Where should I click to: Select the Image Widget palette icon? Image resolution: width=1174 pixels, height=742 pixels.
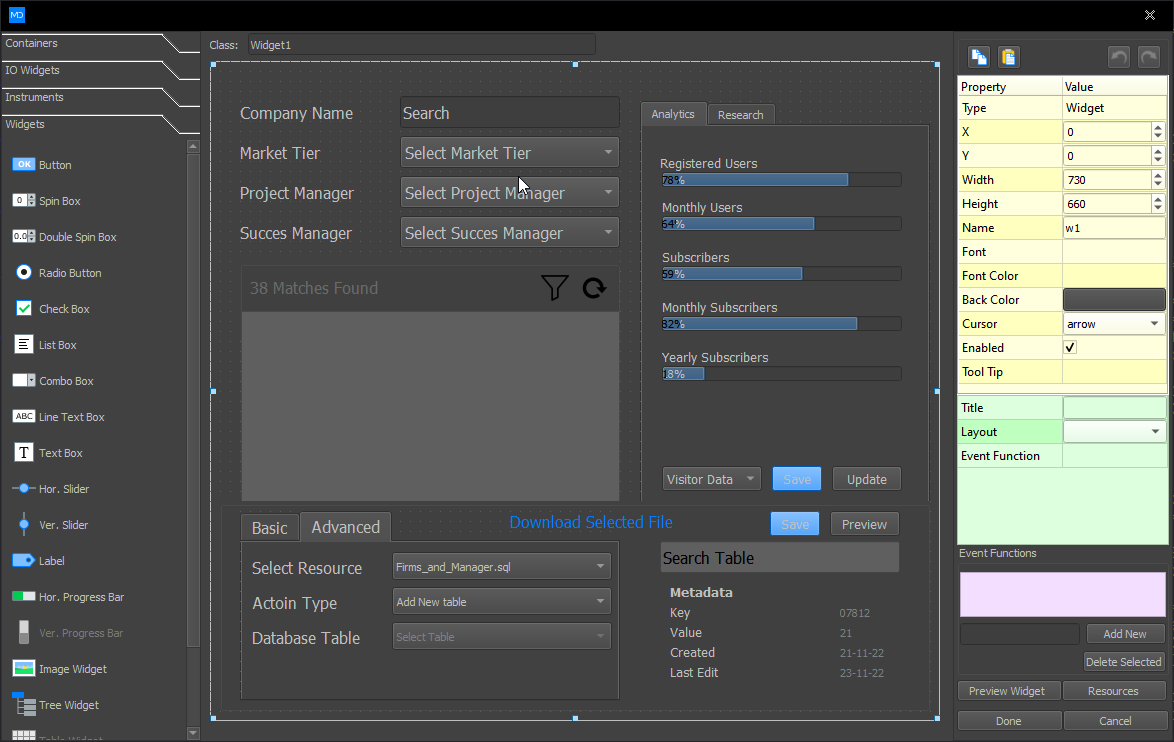pyautogui.click(x=23, y=668)
